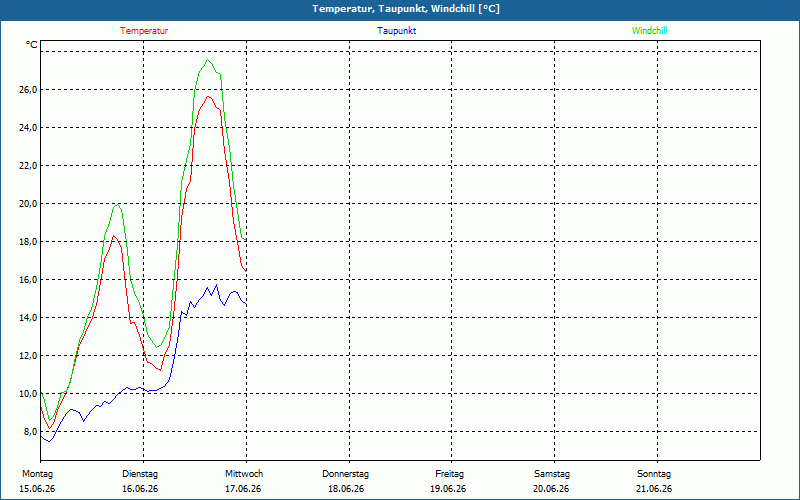Click the date 16.06.26
Image resolution: width=800 pixels, height=500 pixels.
coord(140,489)
